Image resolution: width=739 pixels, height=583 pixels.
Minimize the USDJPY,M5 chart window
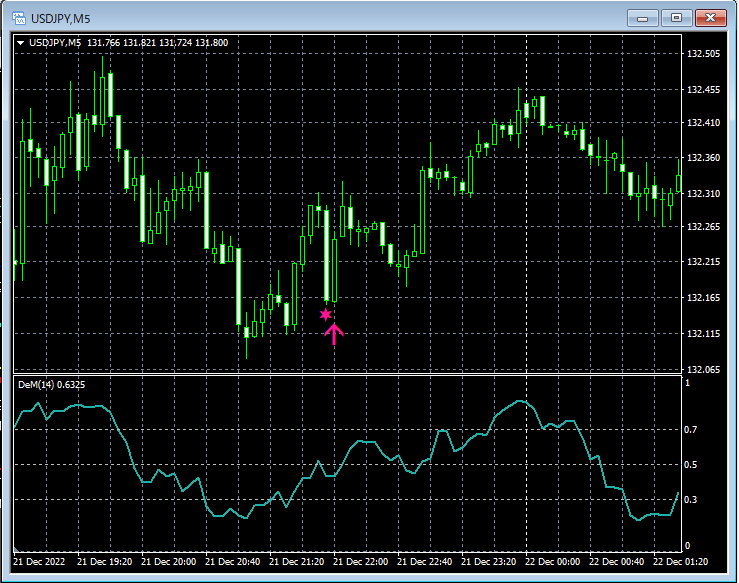click(642, 18)
